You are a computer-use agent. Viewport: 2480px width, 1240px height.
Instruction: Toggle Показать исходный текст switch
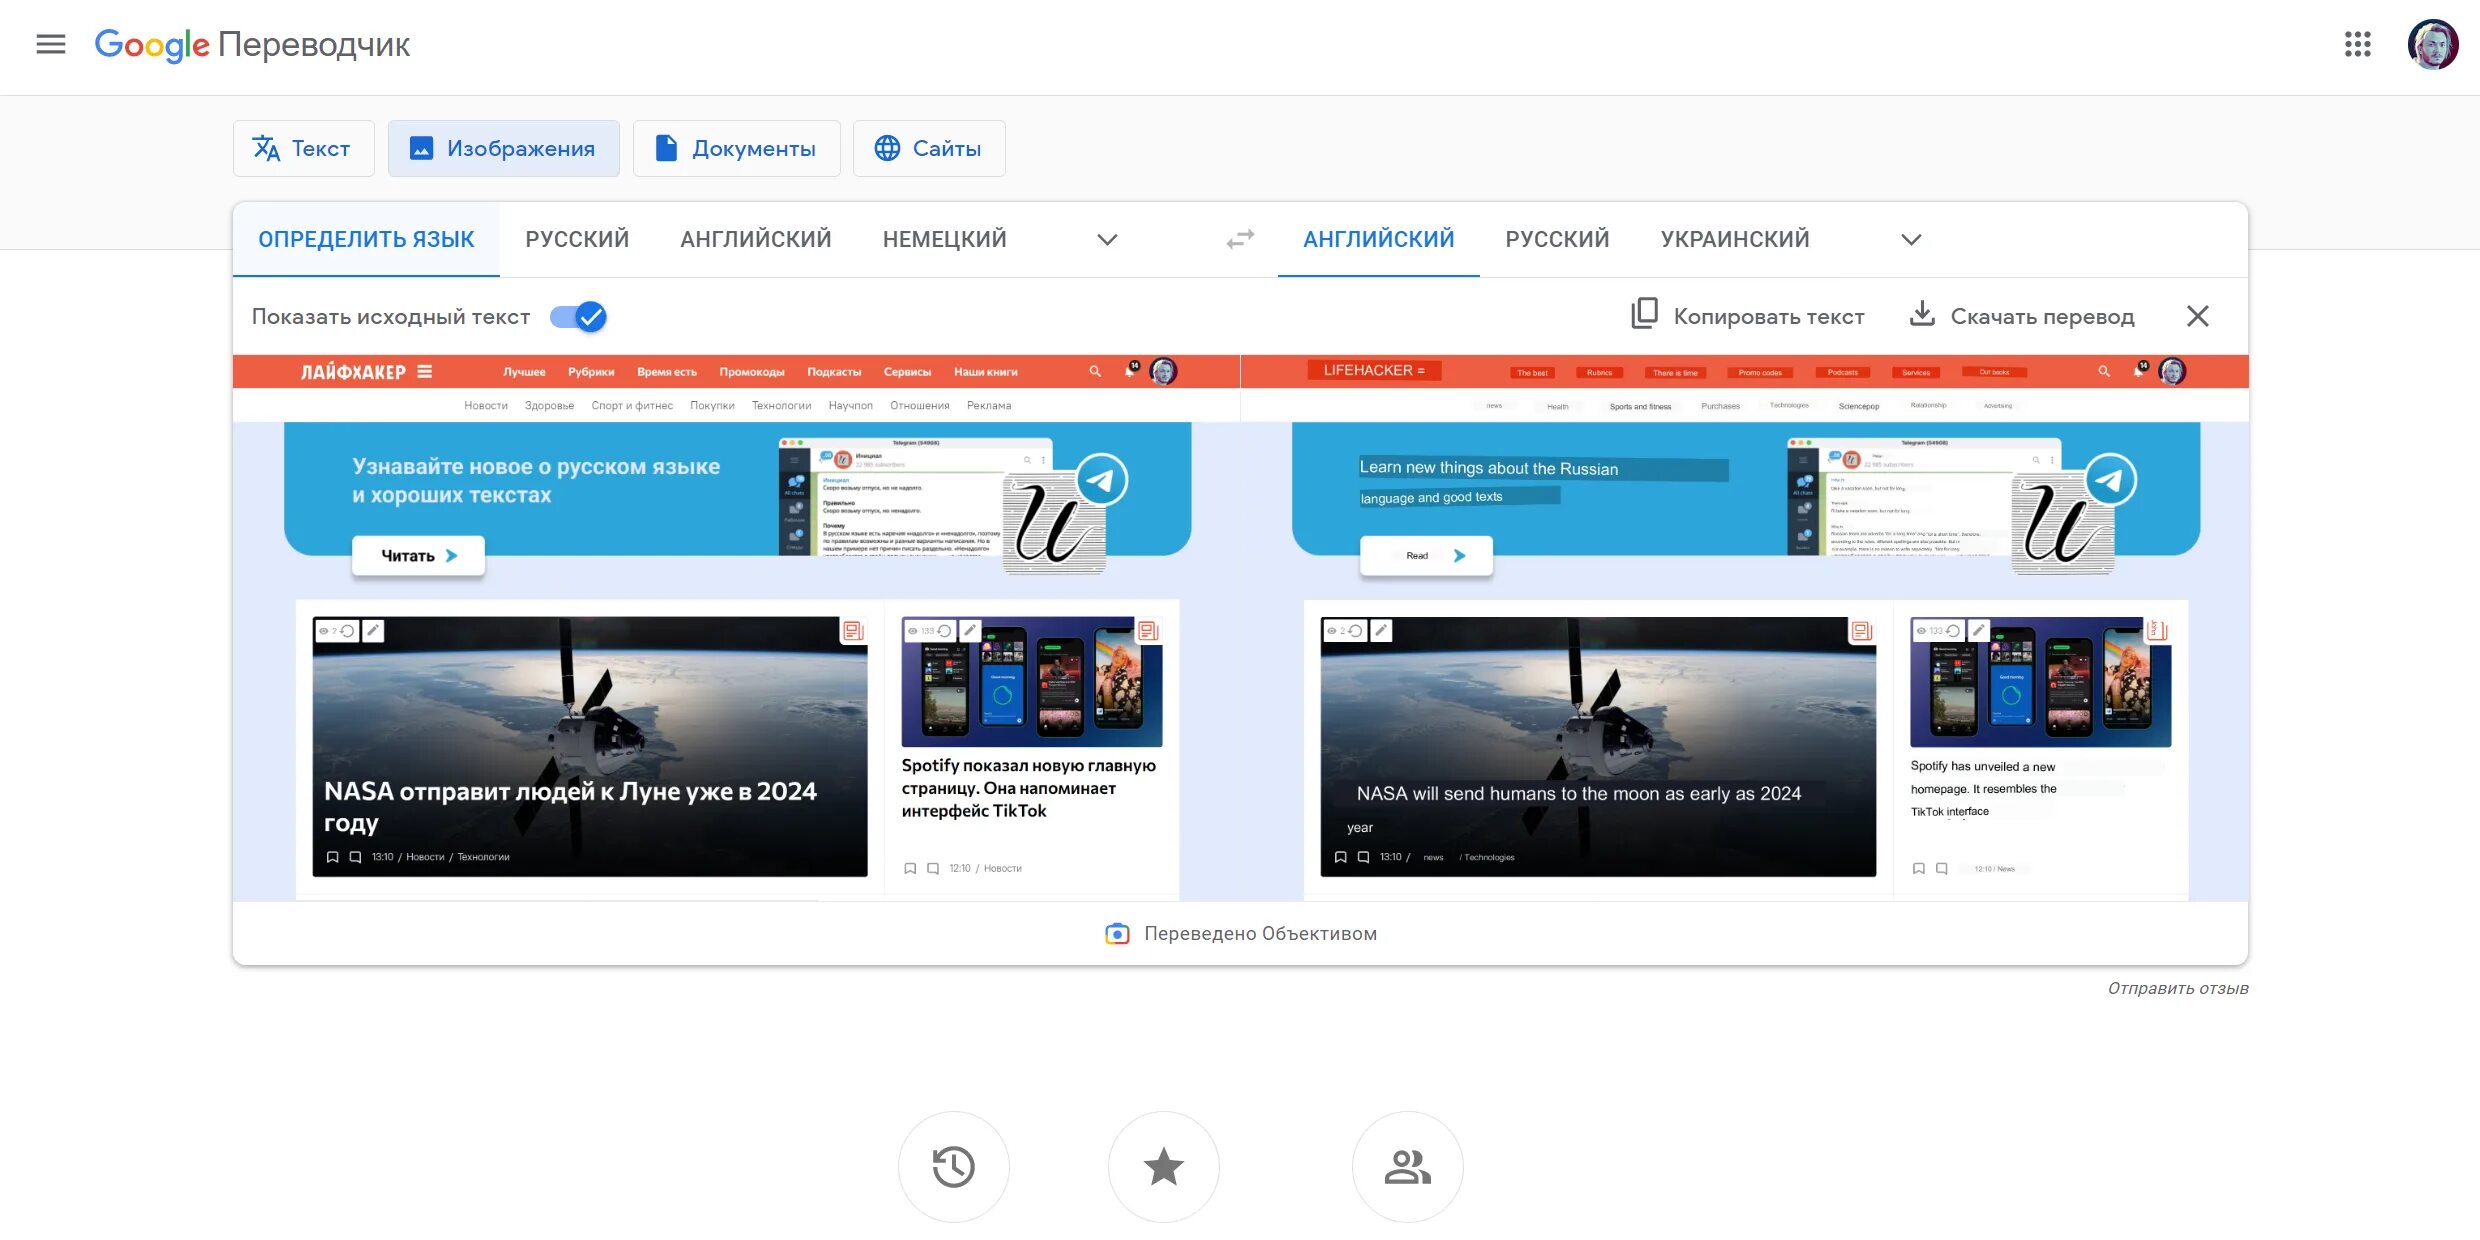tap(579, 317)
